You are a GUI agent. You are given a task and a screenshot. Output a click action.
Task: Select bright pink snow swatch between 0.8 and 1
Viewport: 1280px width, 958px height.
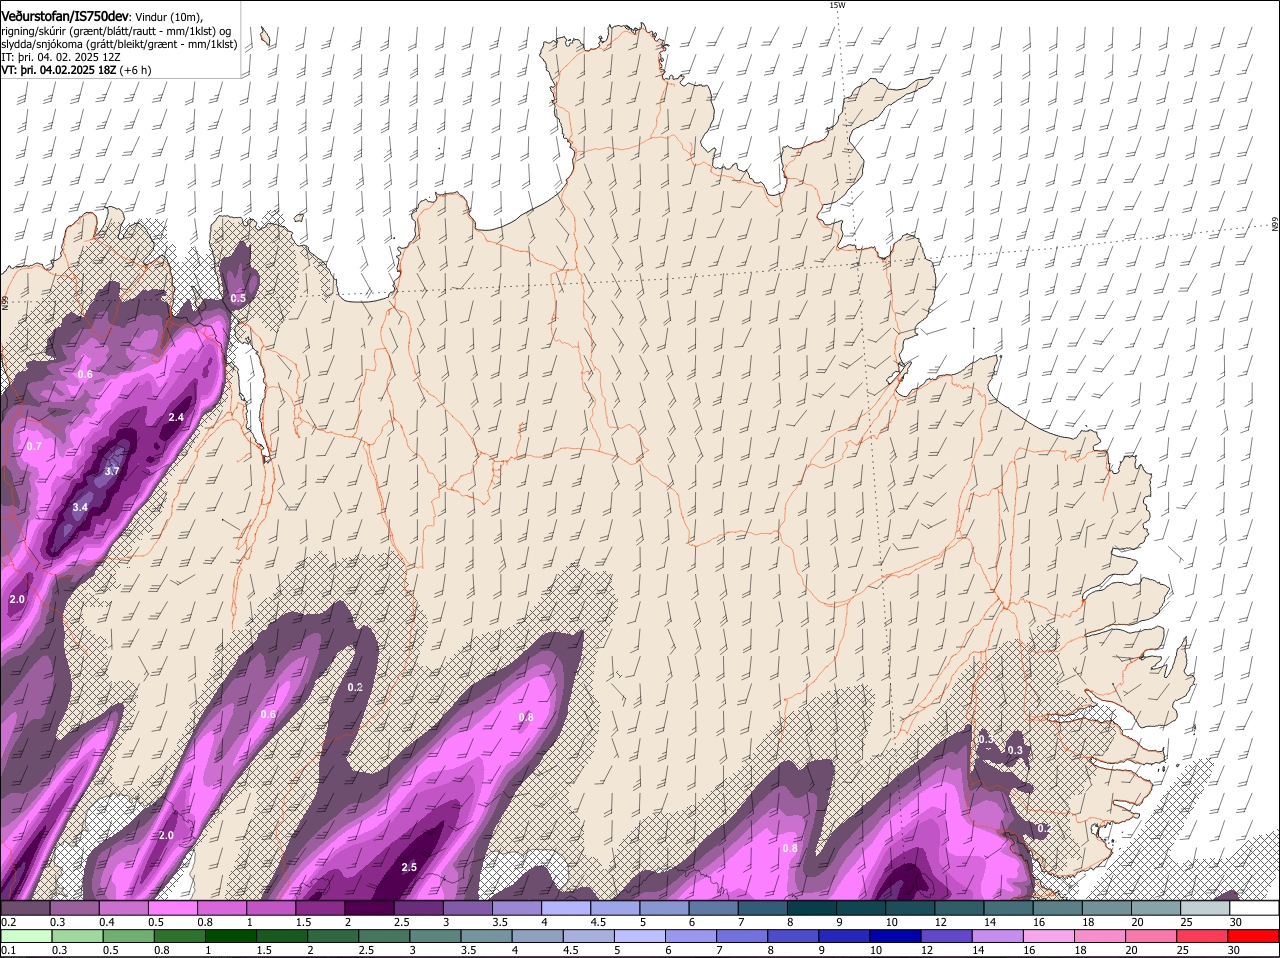pyautogui.click(x=221, y=908)
